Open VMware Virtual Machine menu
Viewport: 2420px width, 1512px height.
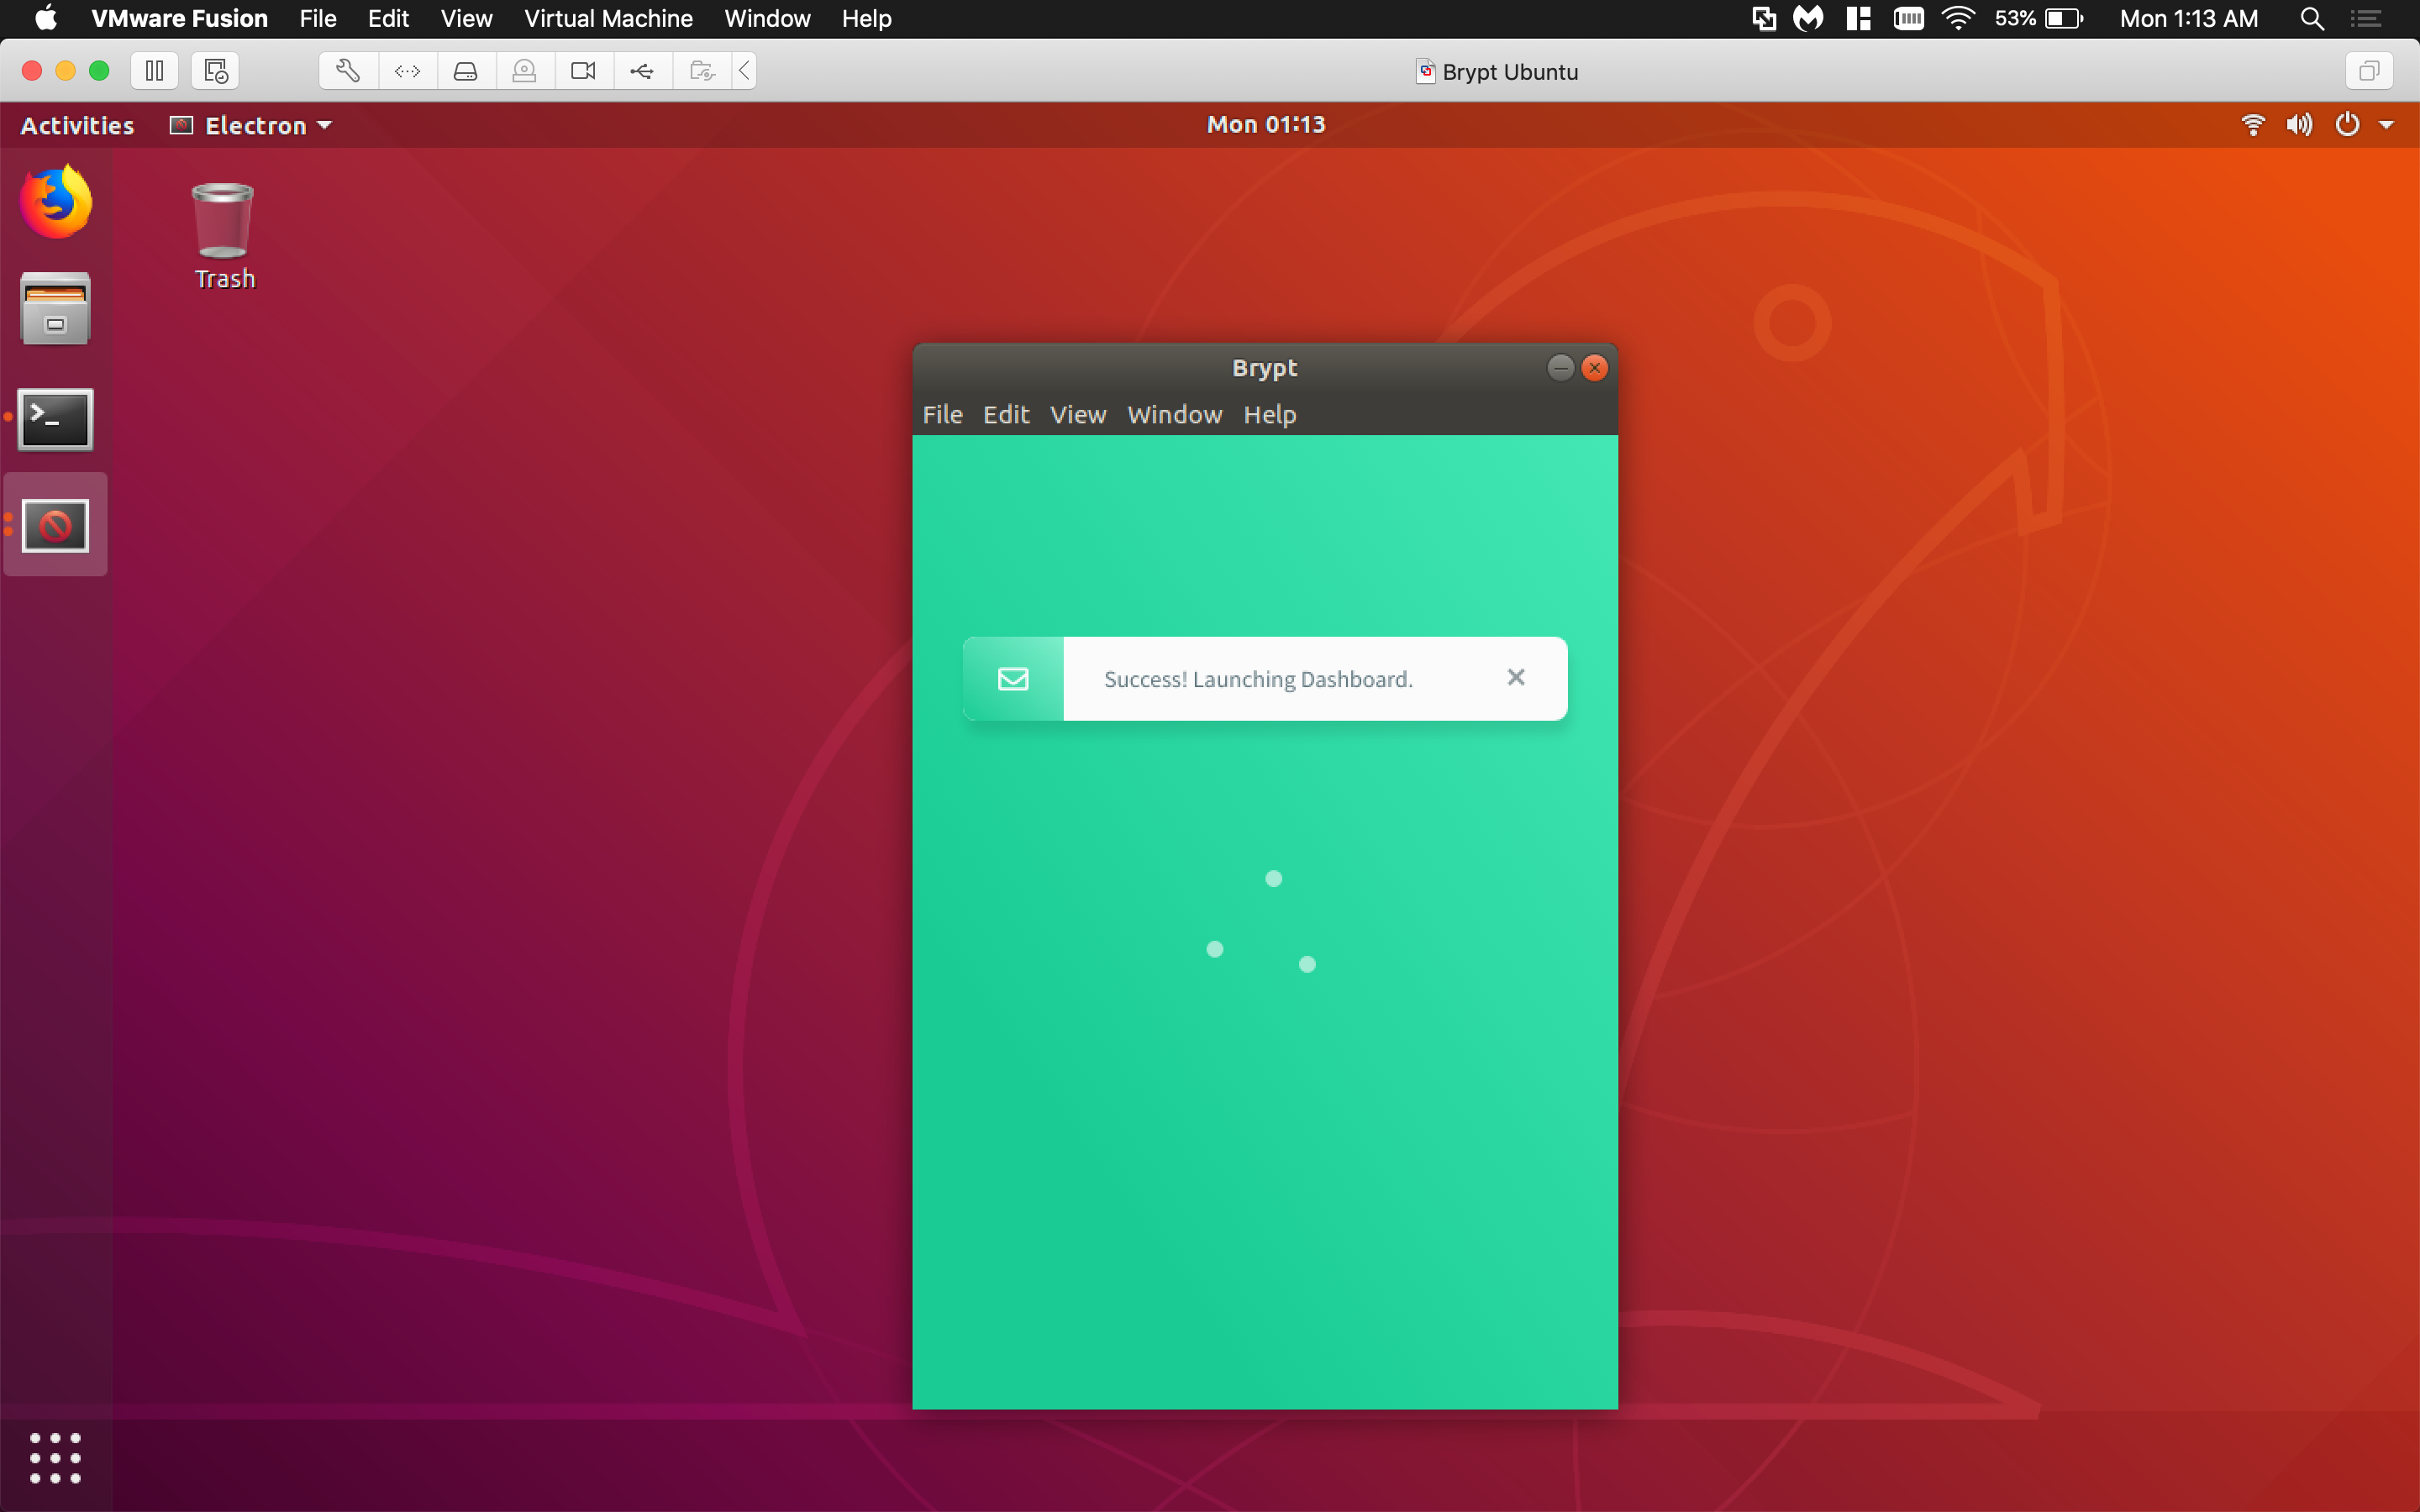click(x=608, y=18)
